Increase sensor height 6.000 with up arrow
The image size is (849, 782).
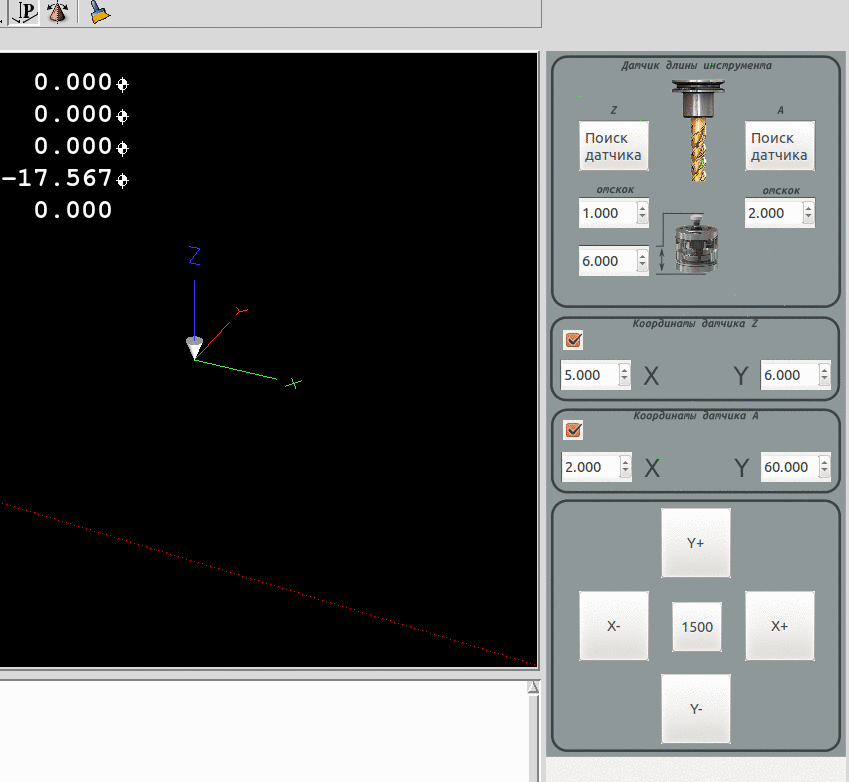(x=642, y=255)
